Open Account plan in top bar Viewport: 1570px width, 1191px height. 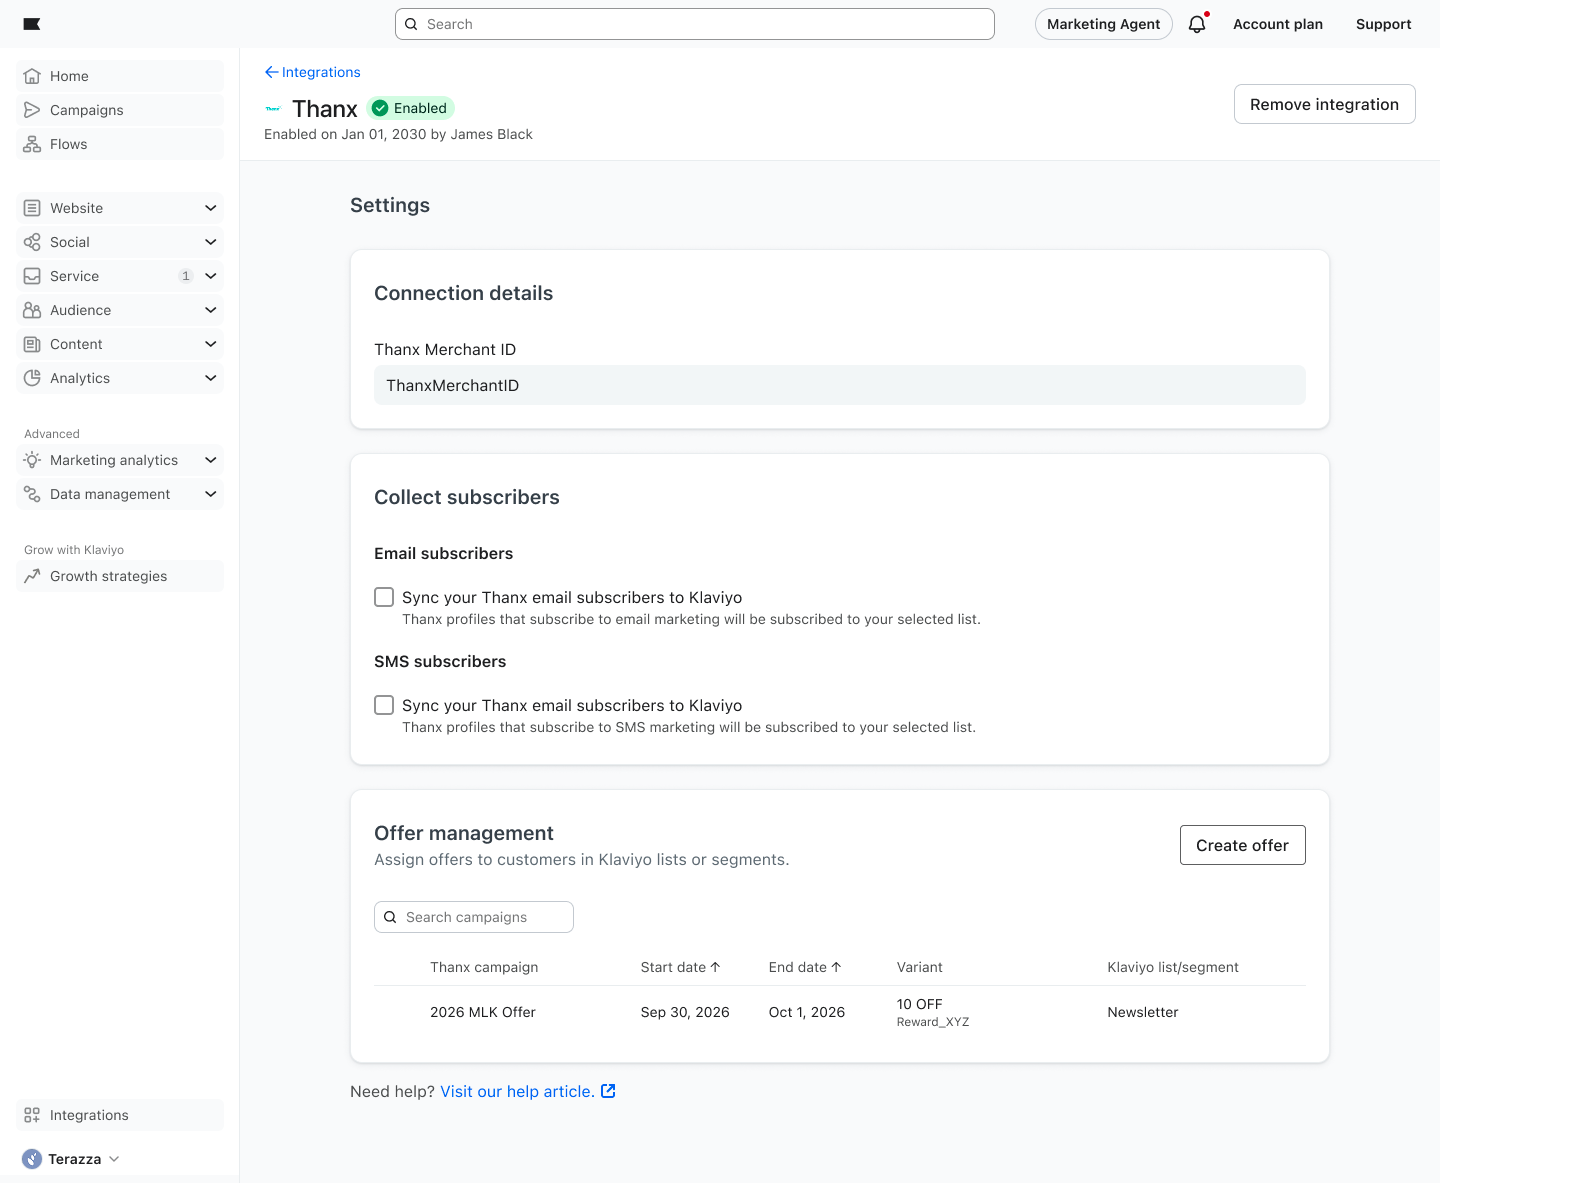coord(1277,24)
